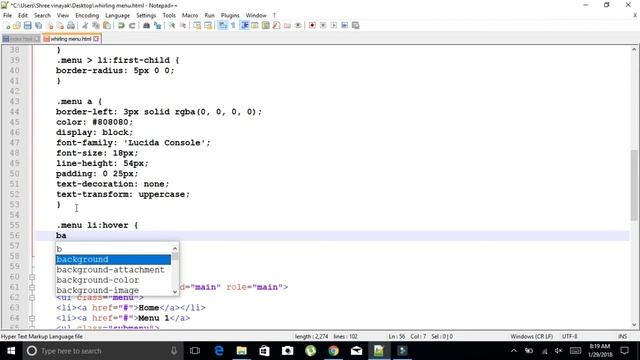The height and width of the screenshot is (360, 640).
Task: Toggle synchronized horizontal scrolling
Action: tap(208, 25)
